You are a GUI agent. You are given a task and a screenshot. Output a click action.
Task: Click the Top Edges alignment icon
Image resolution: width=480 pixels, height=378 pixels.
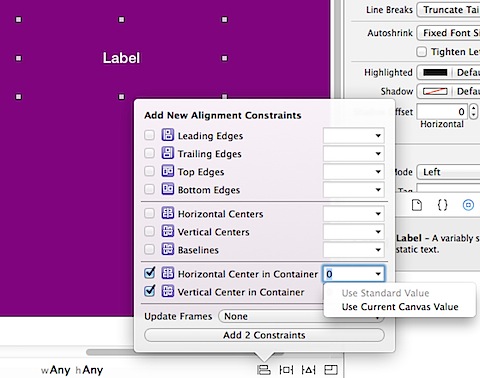tap(168, 171)
